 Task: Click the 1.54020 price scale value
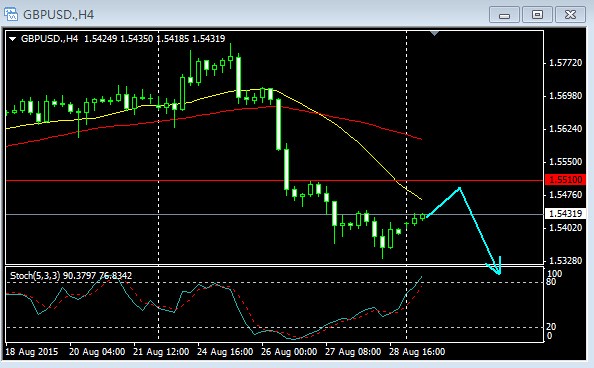[565, 228]
